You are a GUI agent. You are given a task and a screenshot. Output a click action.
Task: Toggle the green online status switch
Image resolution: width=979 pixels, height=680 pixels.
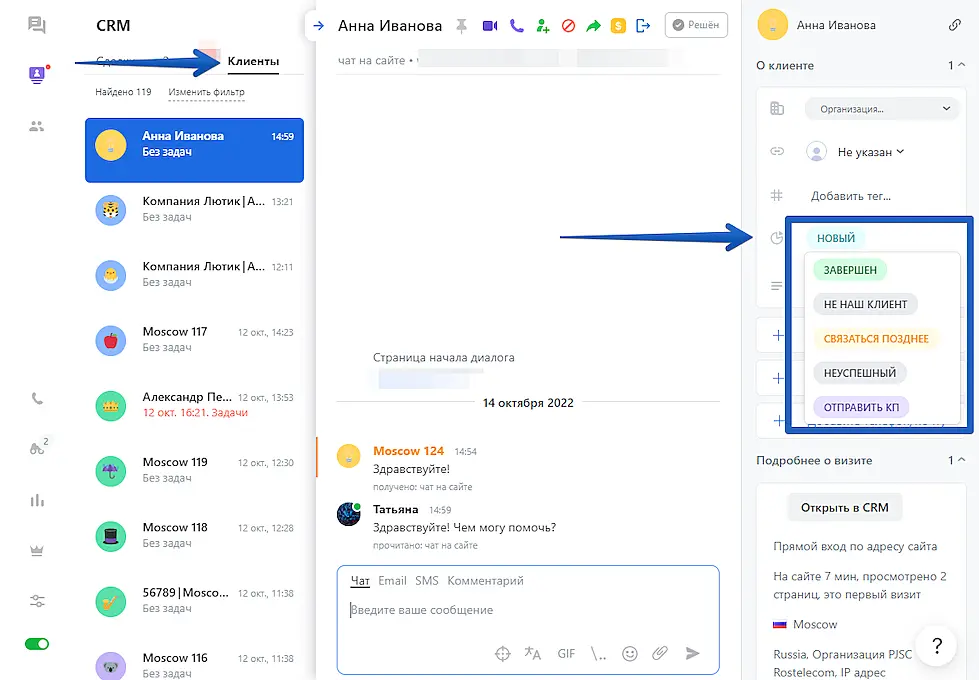[x=37, y=644]
